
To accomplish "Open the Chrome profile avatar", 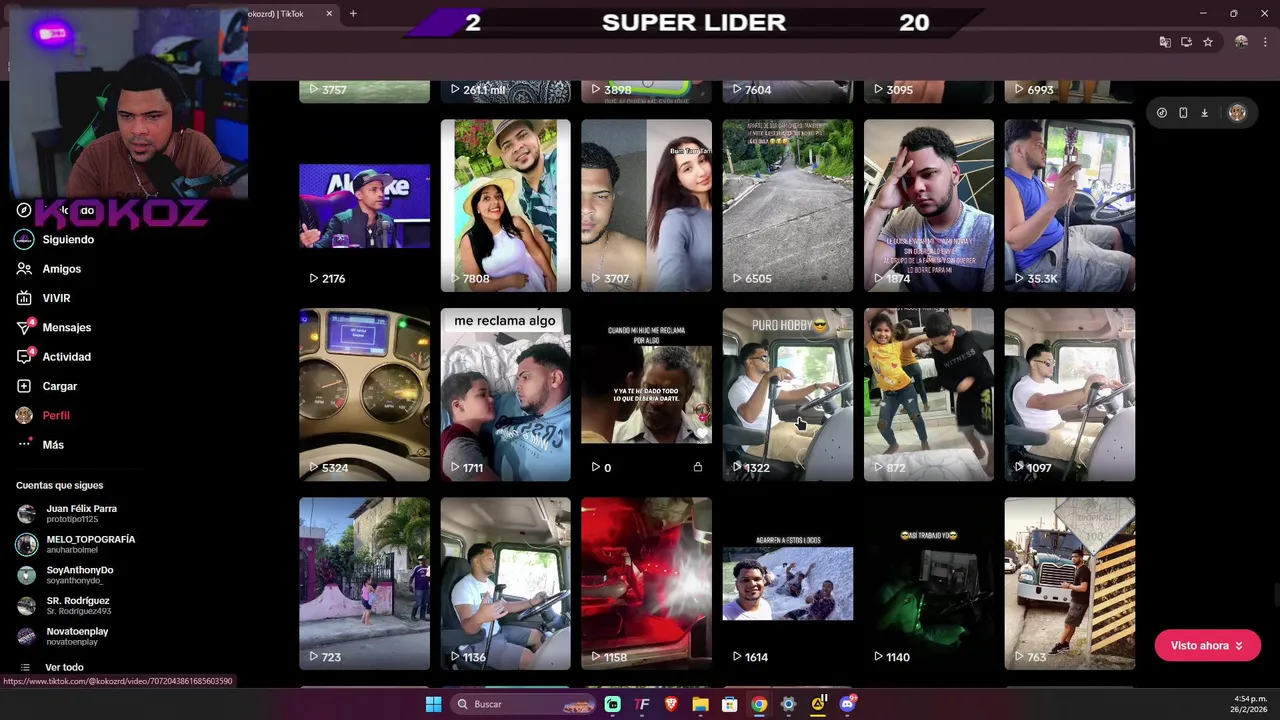I will point(1241,42).
